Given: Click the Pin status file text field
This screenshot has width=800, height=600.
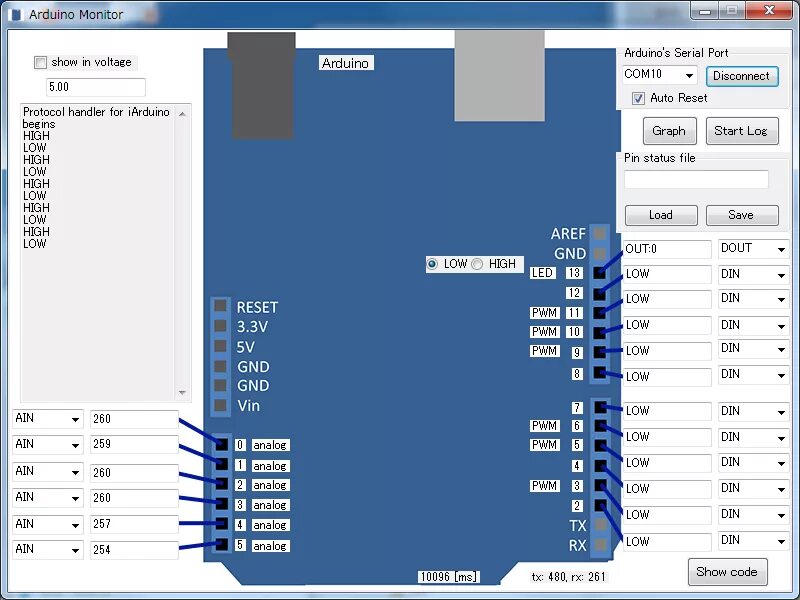Looking at the screenshot, I should click(696, 180).
